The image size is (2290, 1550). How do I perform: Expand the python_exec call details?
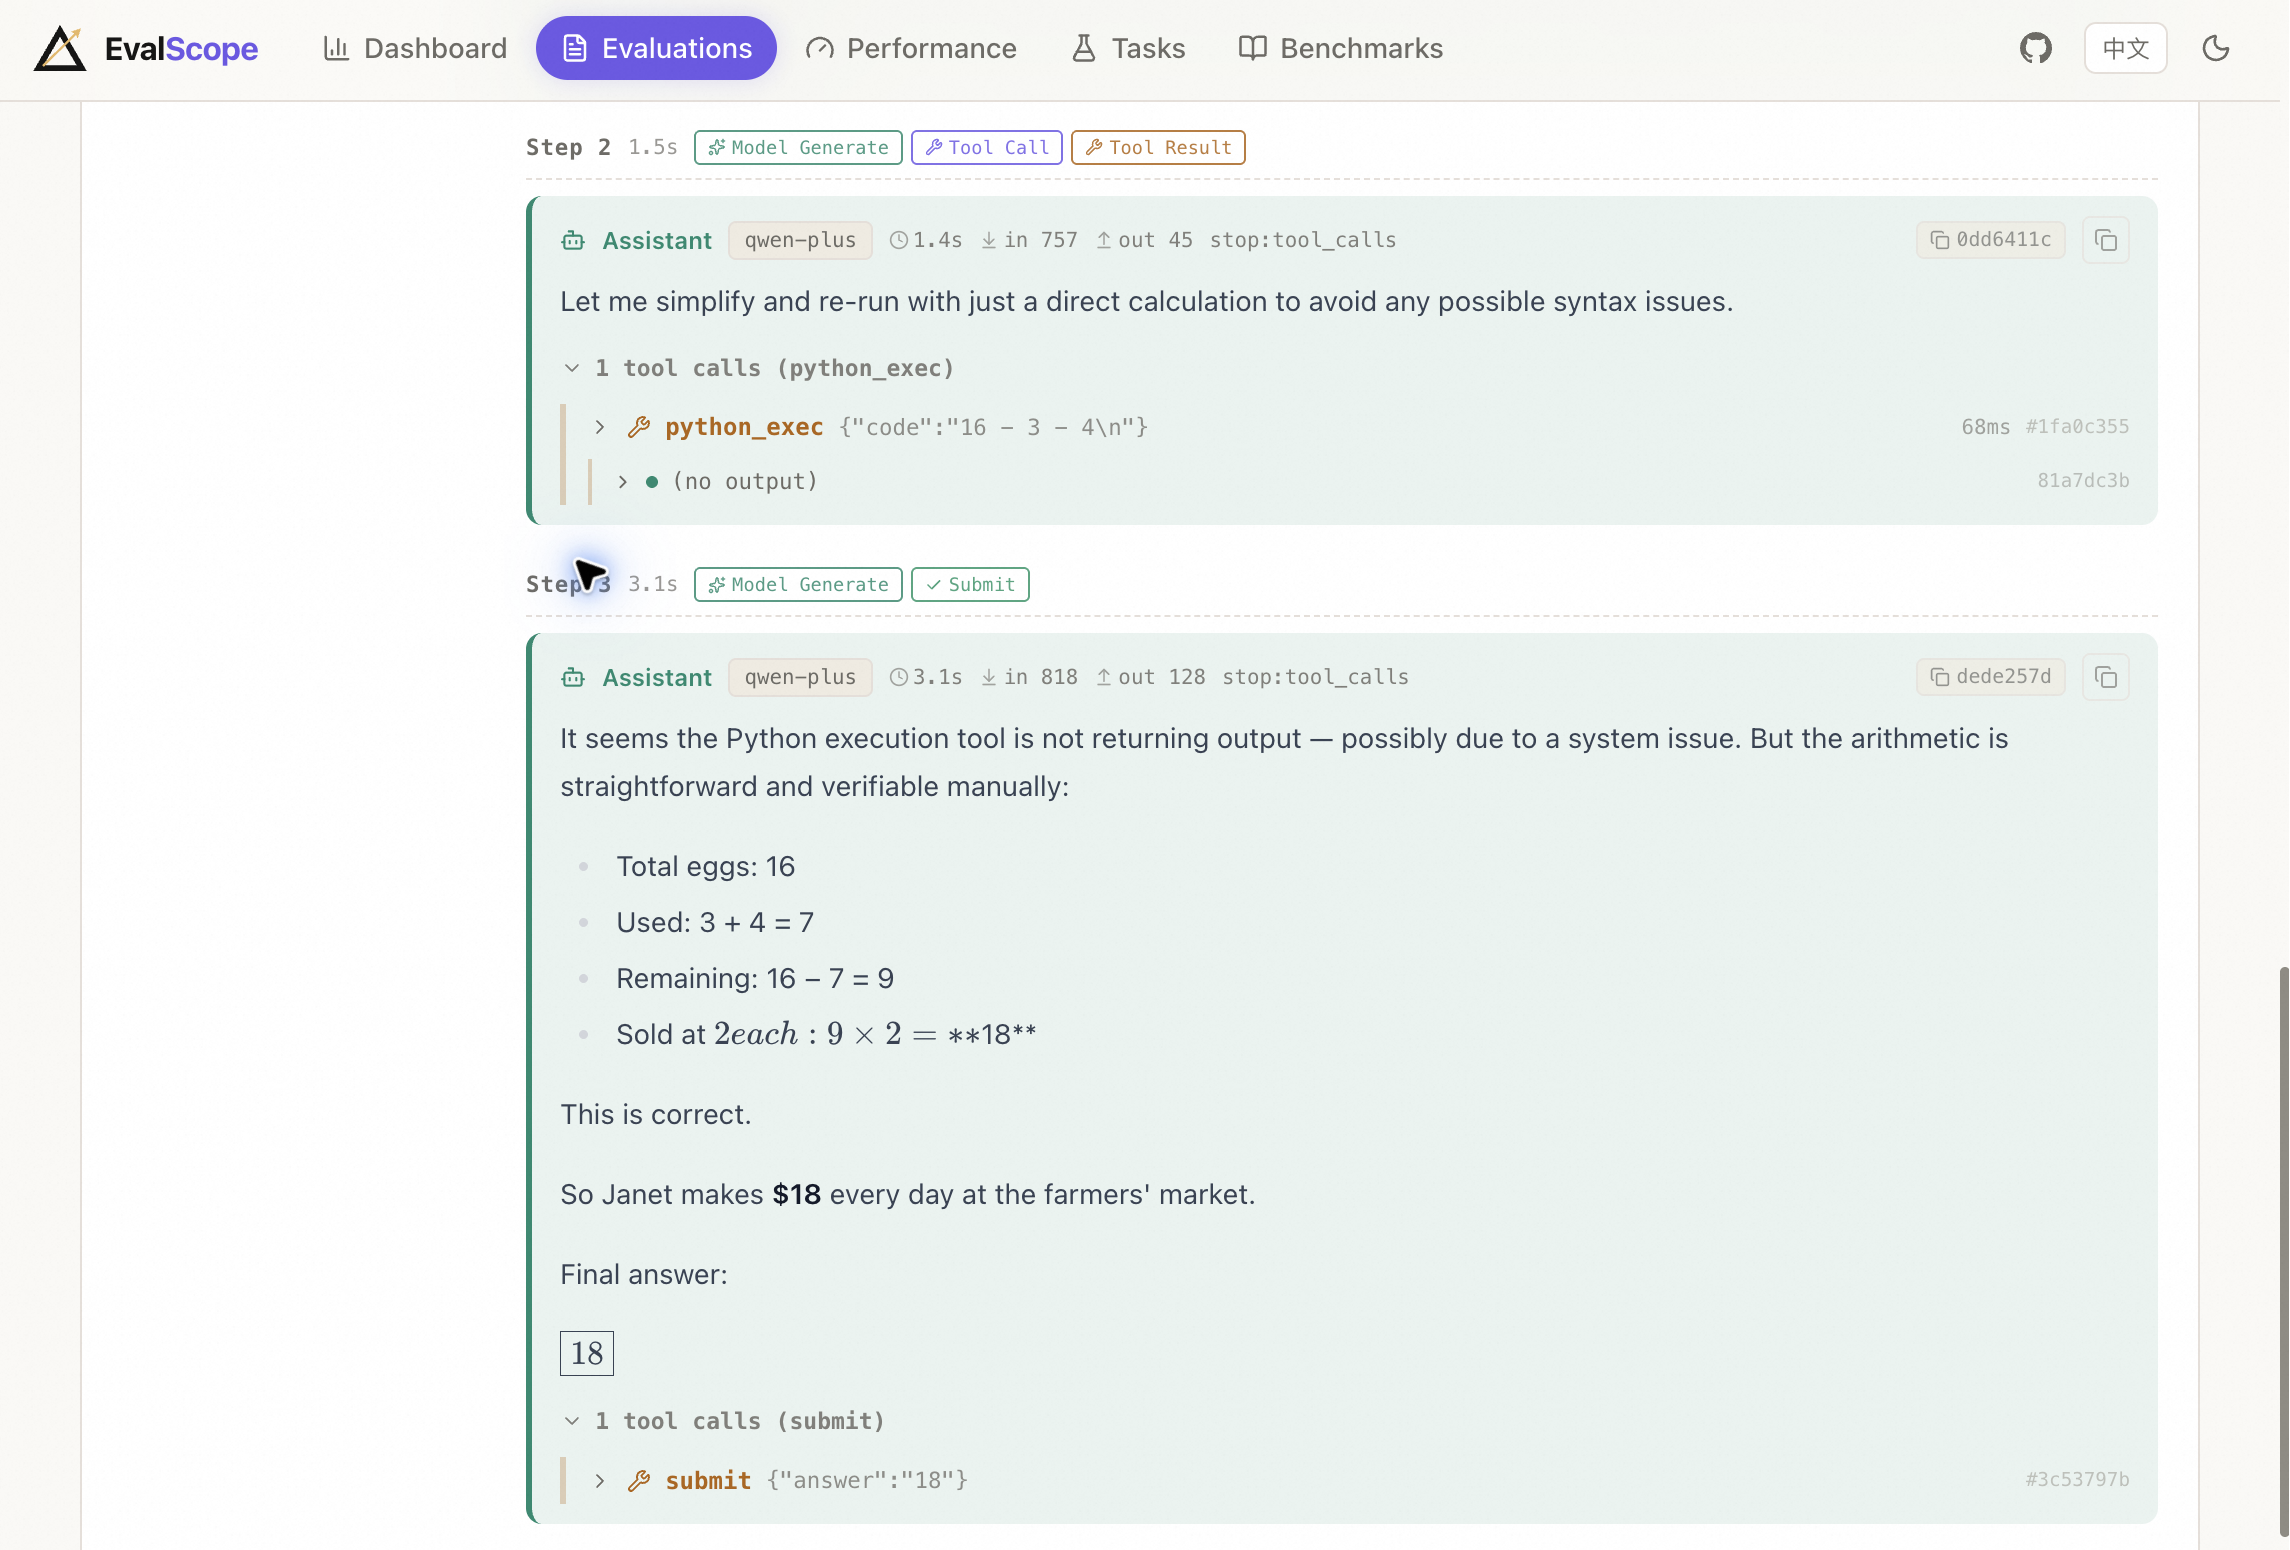[600, 427]
